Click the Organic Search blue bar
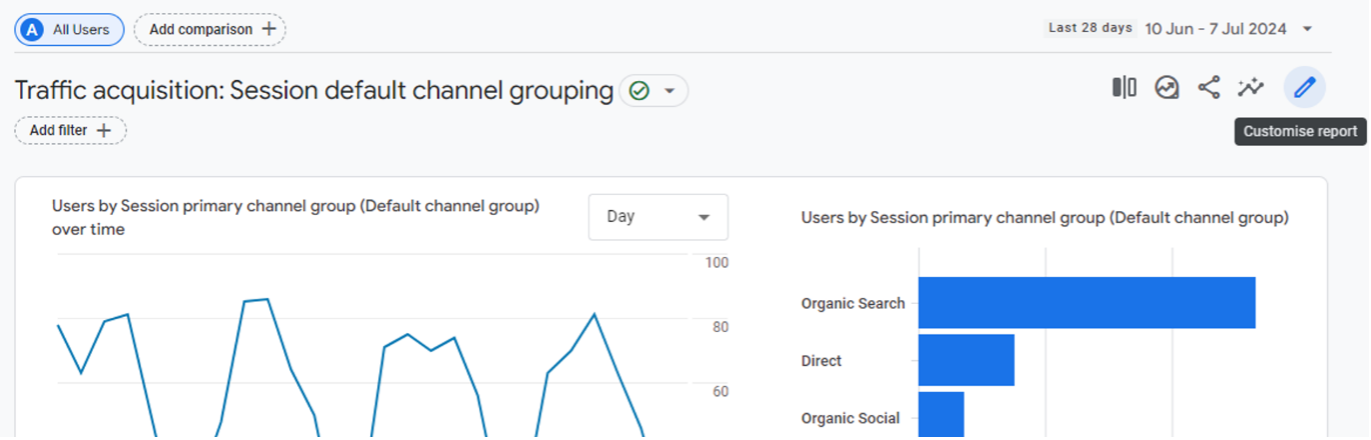The width and height of the screenshot is (1371, 440). click(x=1087, y=302)
